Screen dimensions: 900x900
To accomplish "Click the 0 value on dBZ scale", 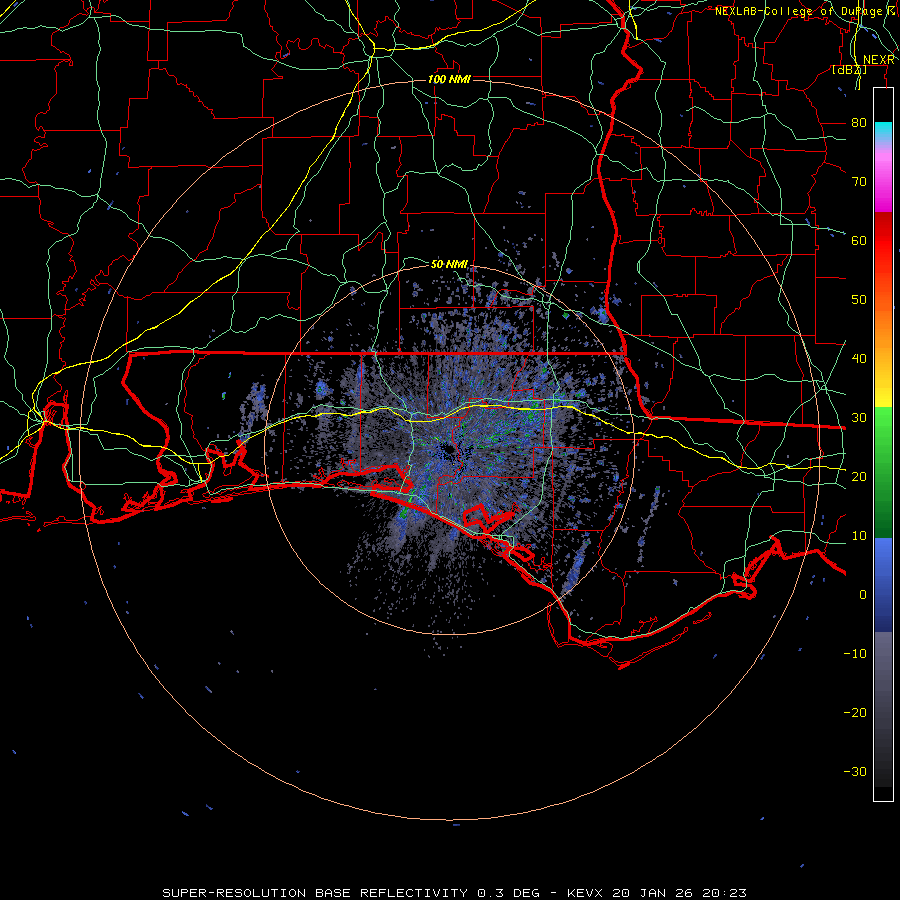I will click(x=863, y=595).
